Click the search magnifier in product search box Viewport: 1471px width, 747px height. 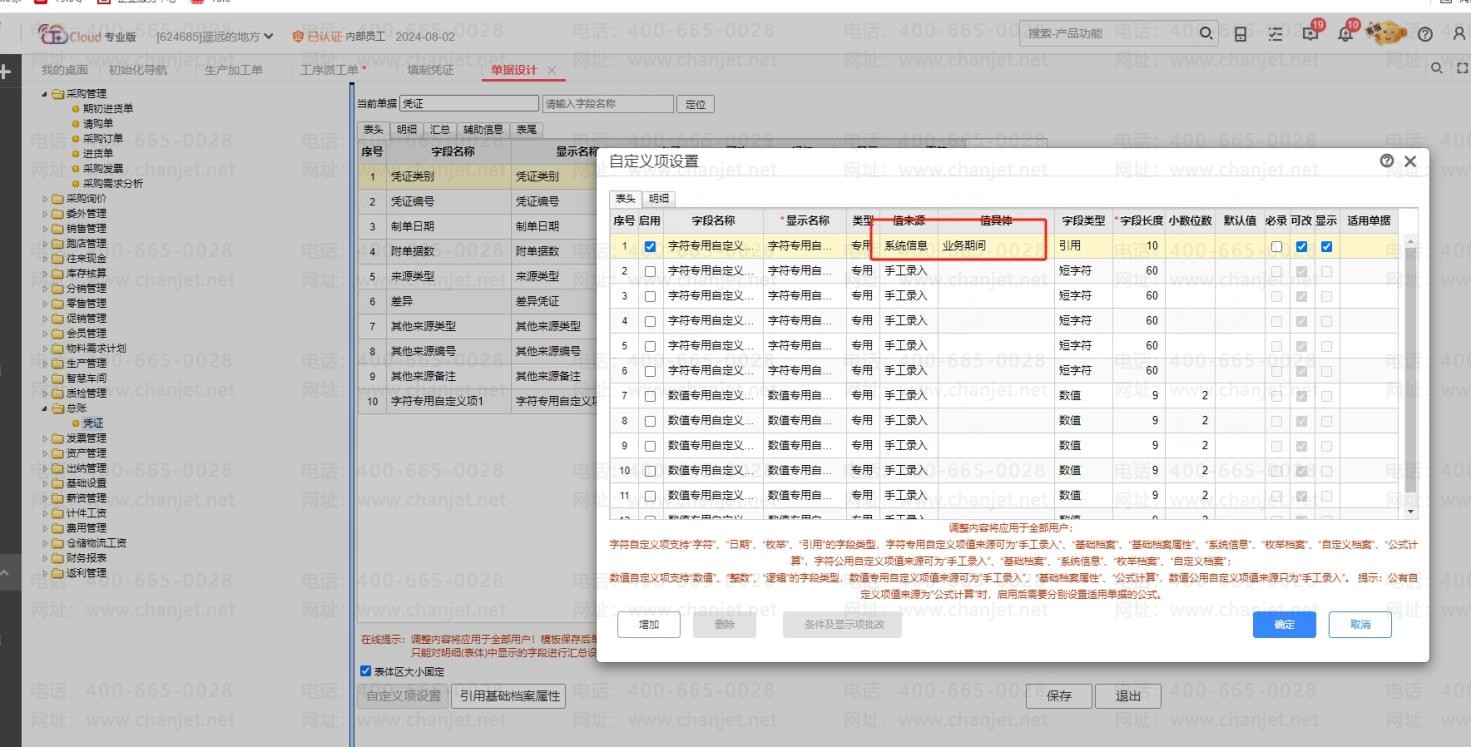coord(1208,35)
